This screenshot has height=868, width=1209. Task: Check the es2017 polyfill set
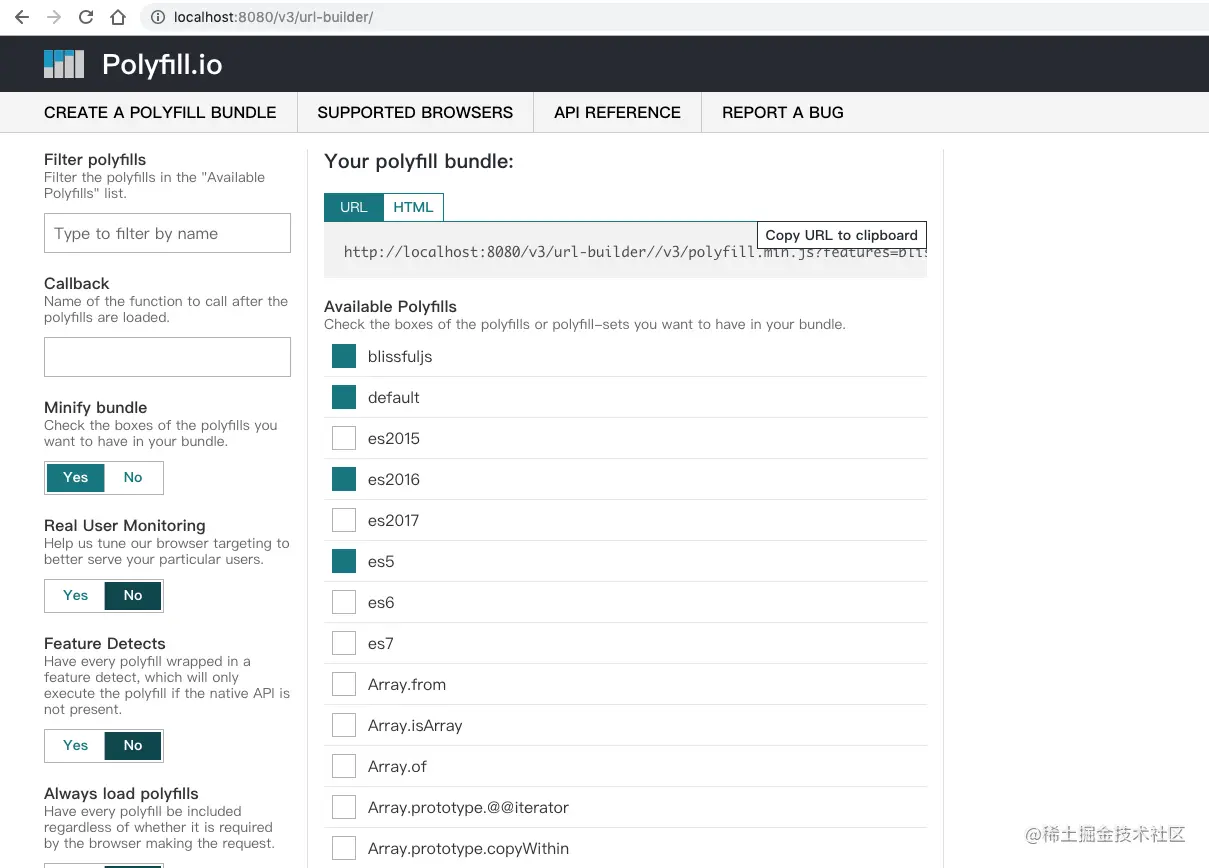click(x=344, y=521)
